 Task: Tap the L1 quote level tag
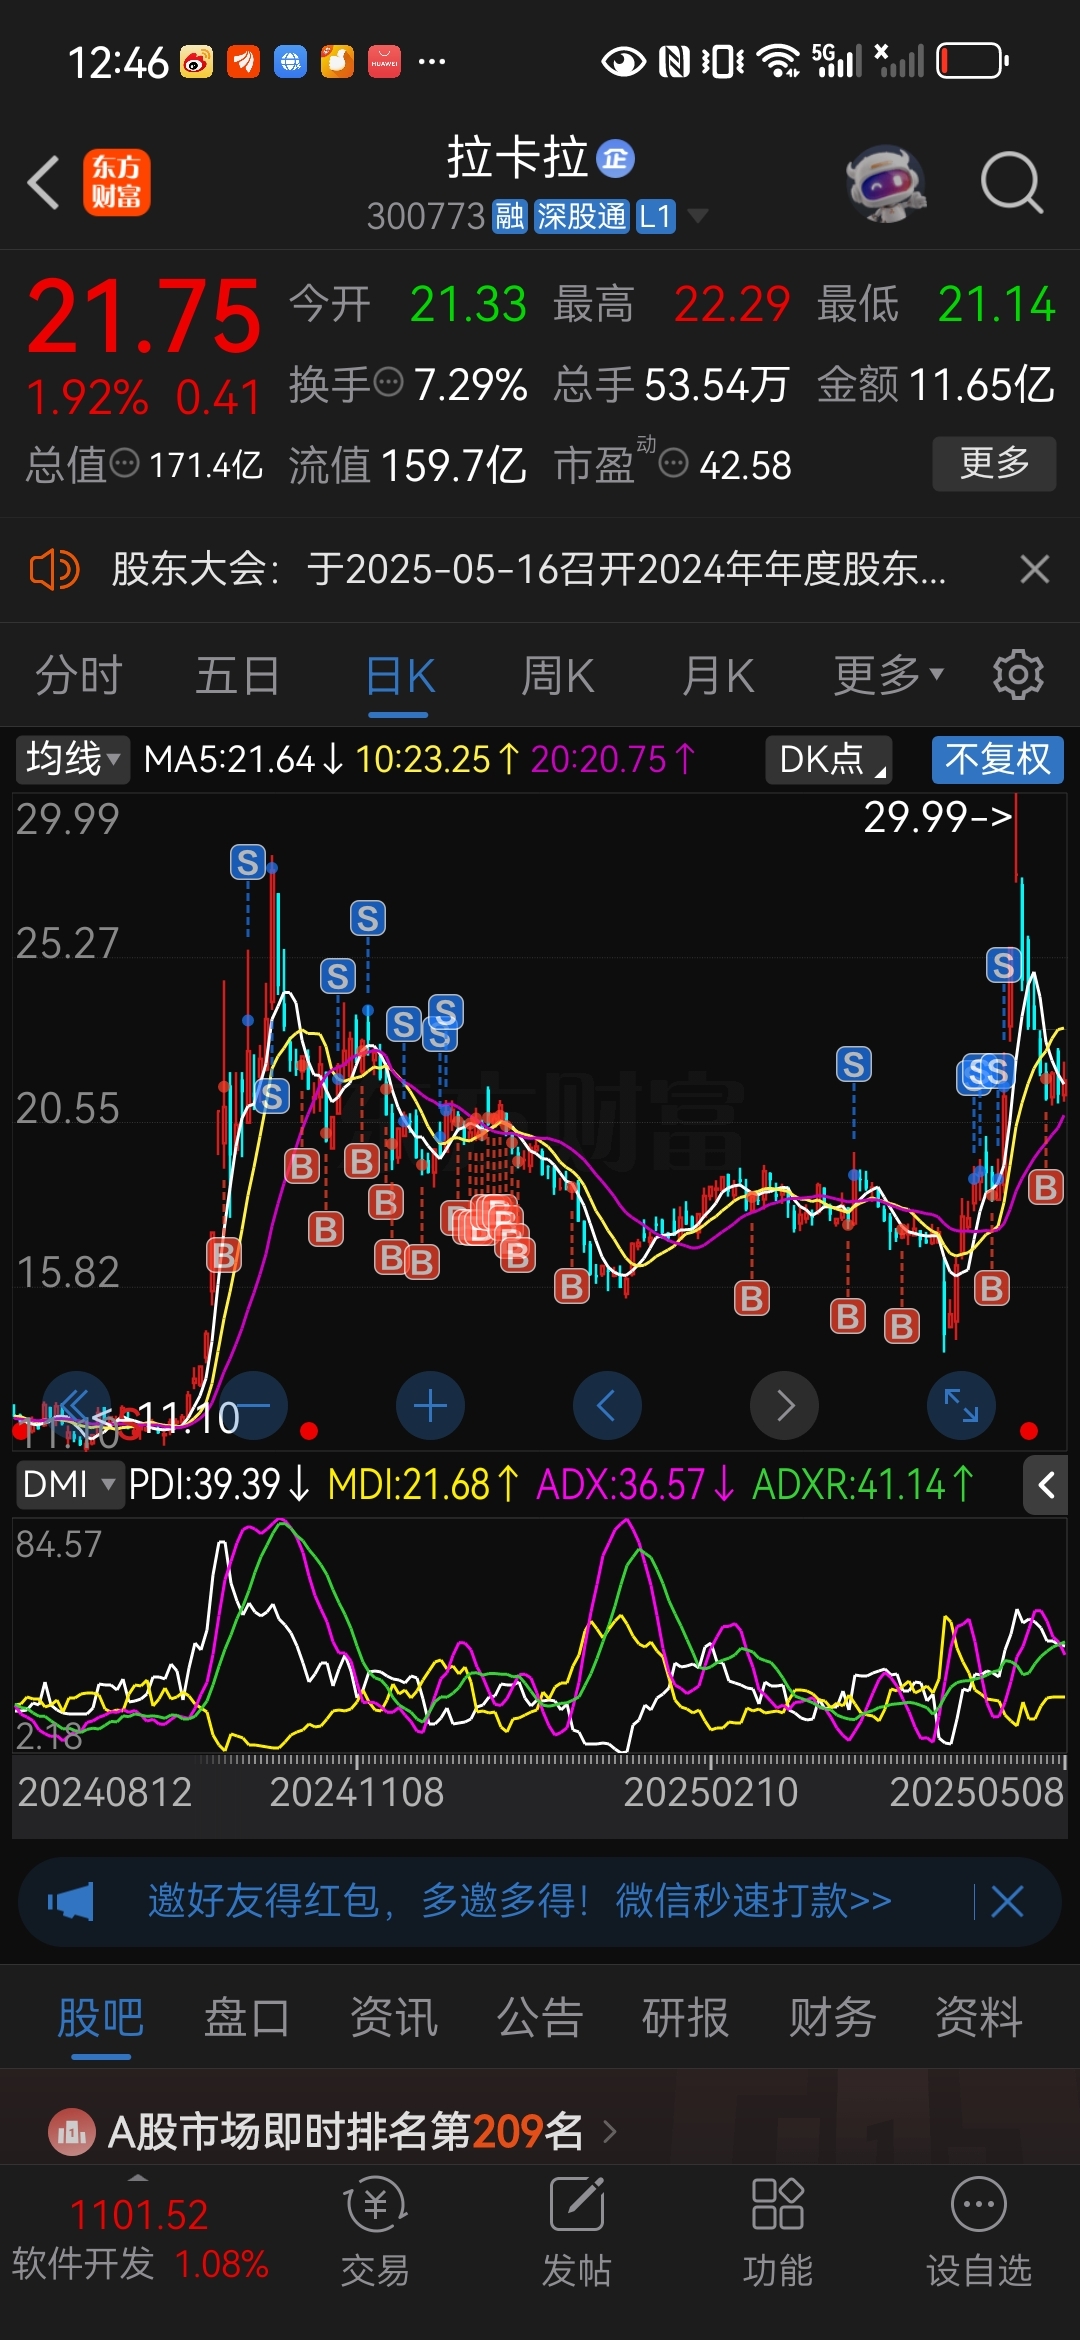click(x=656, y=216)
